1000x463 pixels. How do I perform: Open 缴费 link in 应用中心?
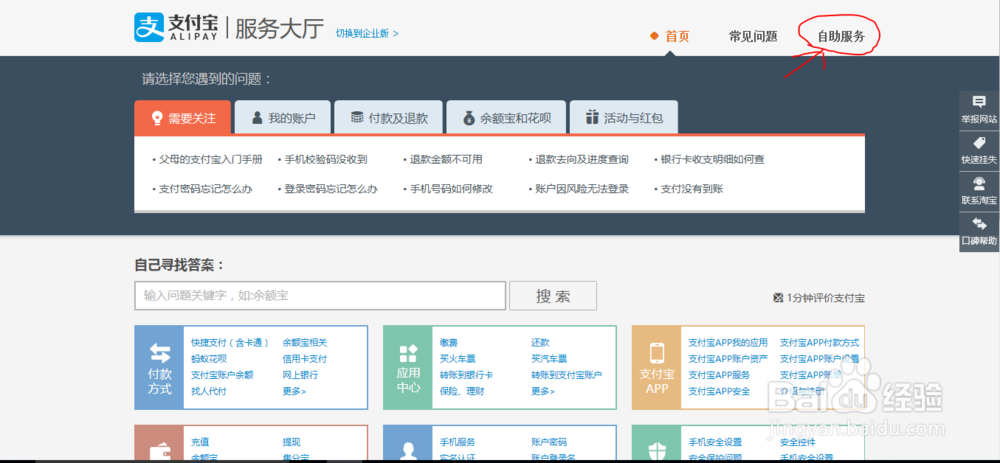click(x=448, y=342)
